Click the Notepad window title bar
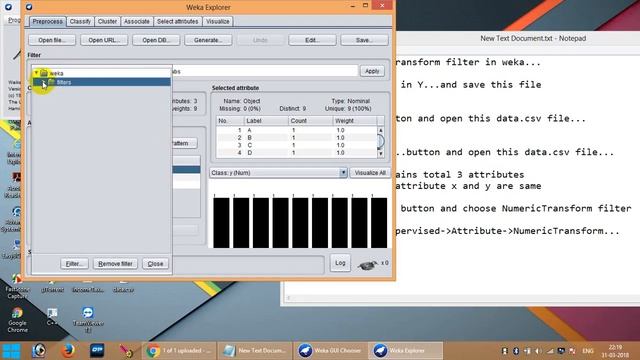Image resolution: width=640 pixels, height=360 pixels. point(518,38)
